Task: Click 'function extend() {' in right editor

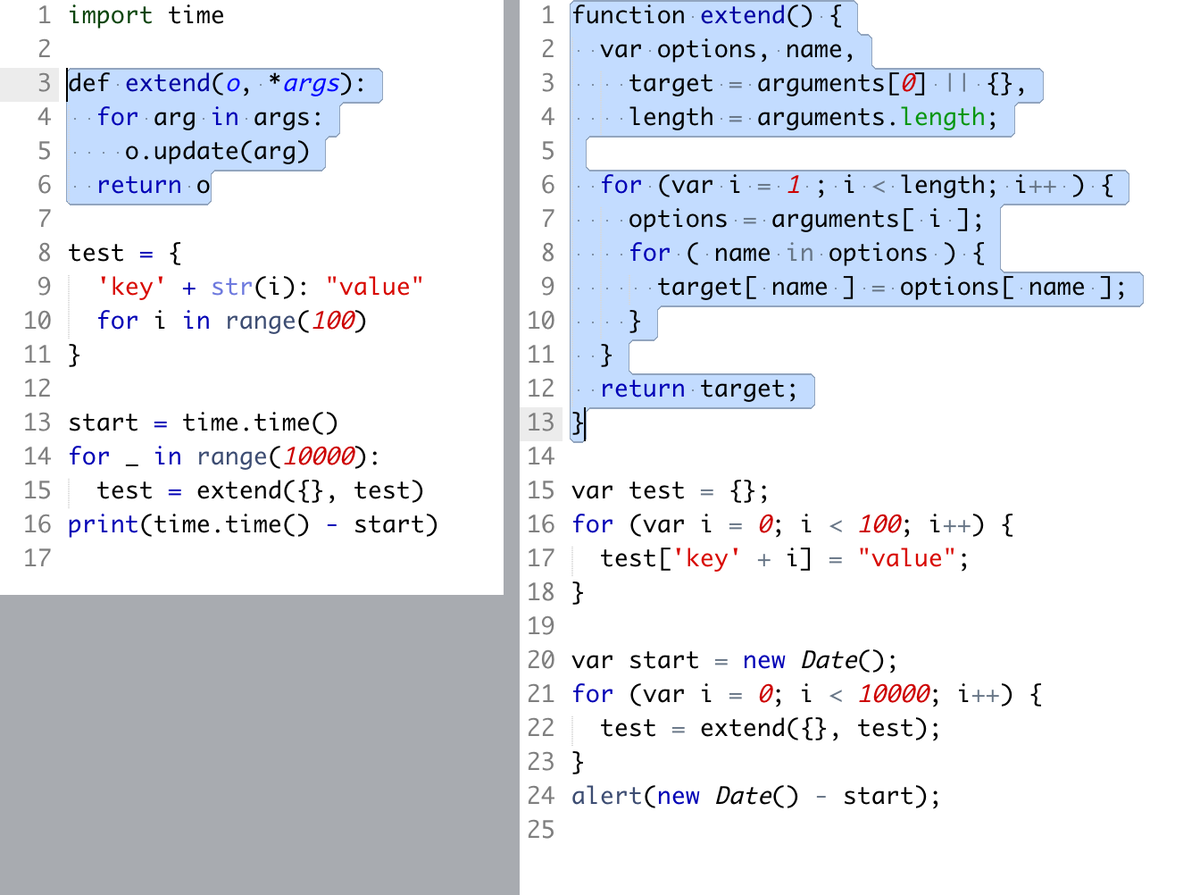Action: click(x=707, y=15)
